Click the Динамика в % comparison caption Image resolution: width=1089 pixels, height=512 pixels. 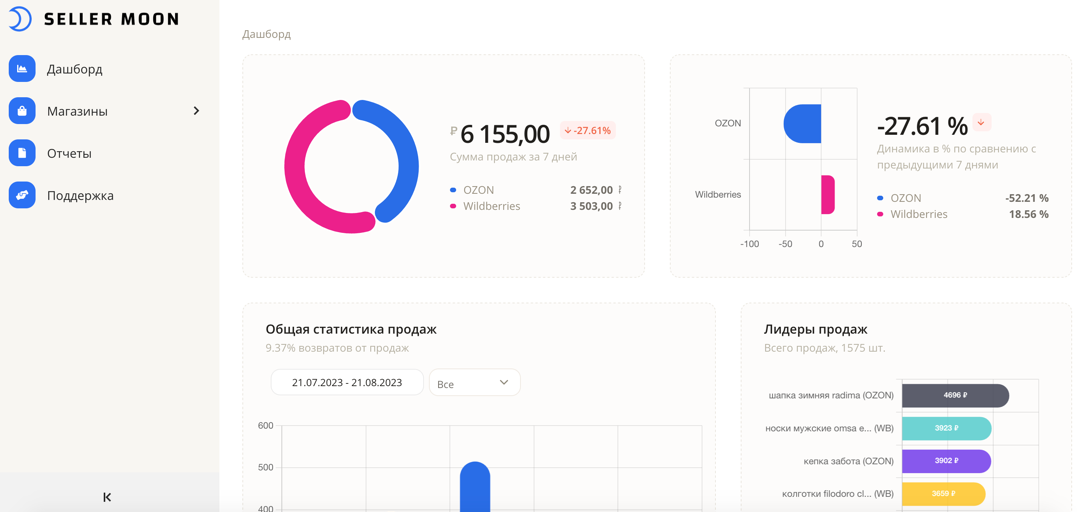pos(956,157)
